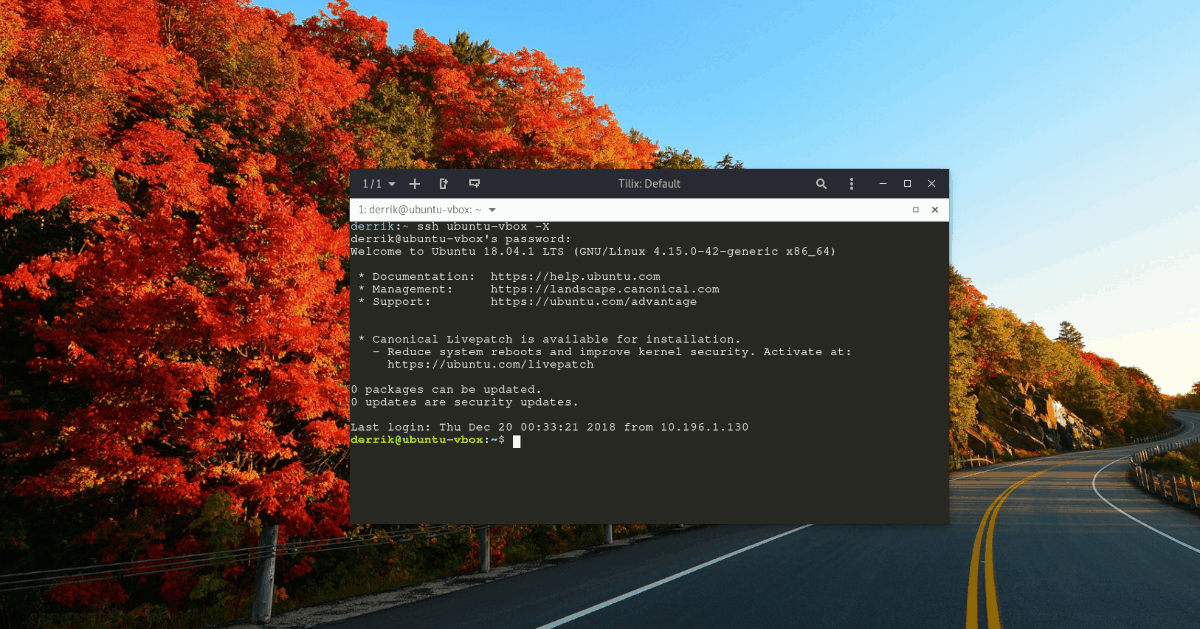Add a new session with plus icon

(x=415, y=184)
